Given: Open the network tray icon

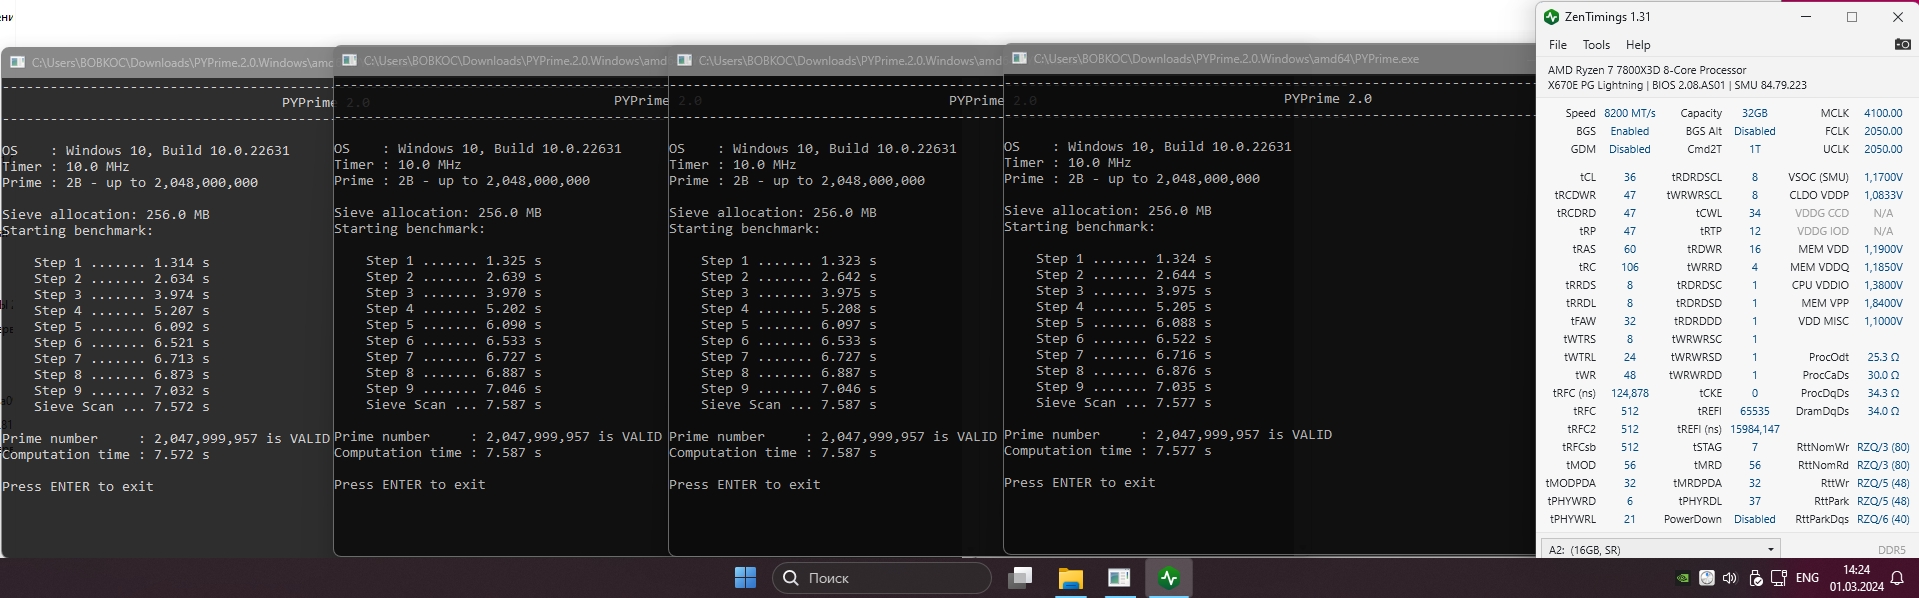Looking at the screenshot, I should point(1779,578).
